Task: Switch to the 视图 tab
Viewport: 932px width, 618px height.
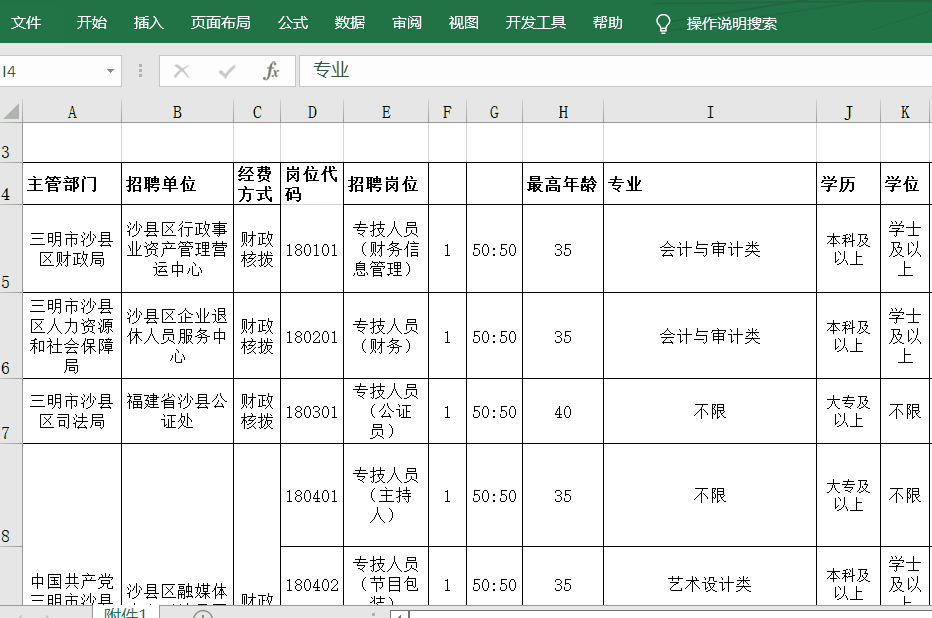Action: click(464, 23)
